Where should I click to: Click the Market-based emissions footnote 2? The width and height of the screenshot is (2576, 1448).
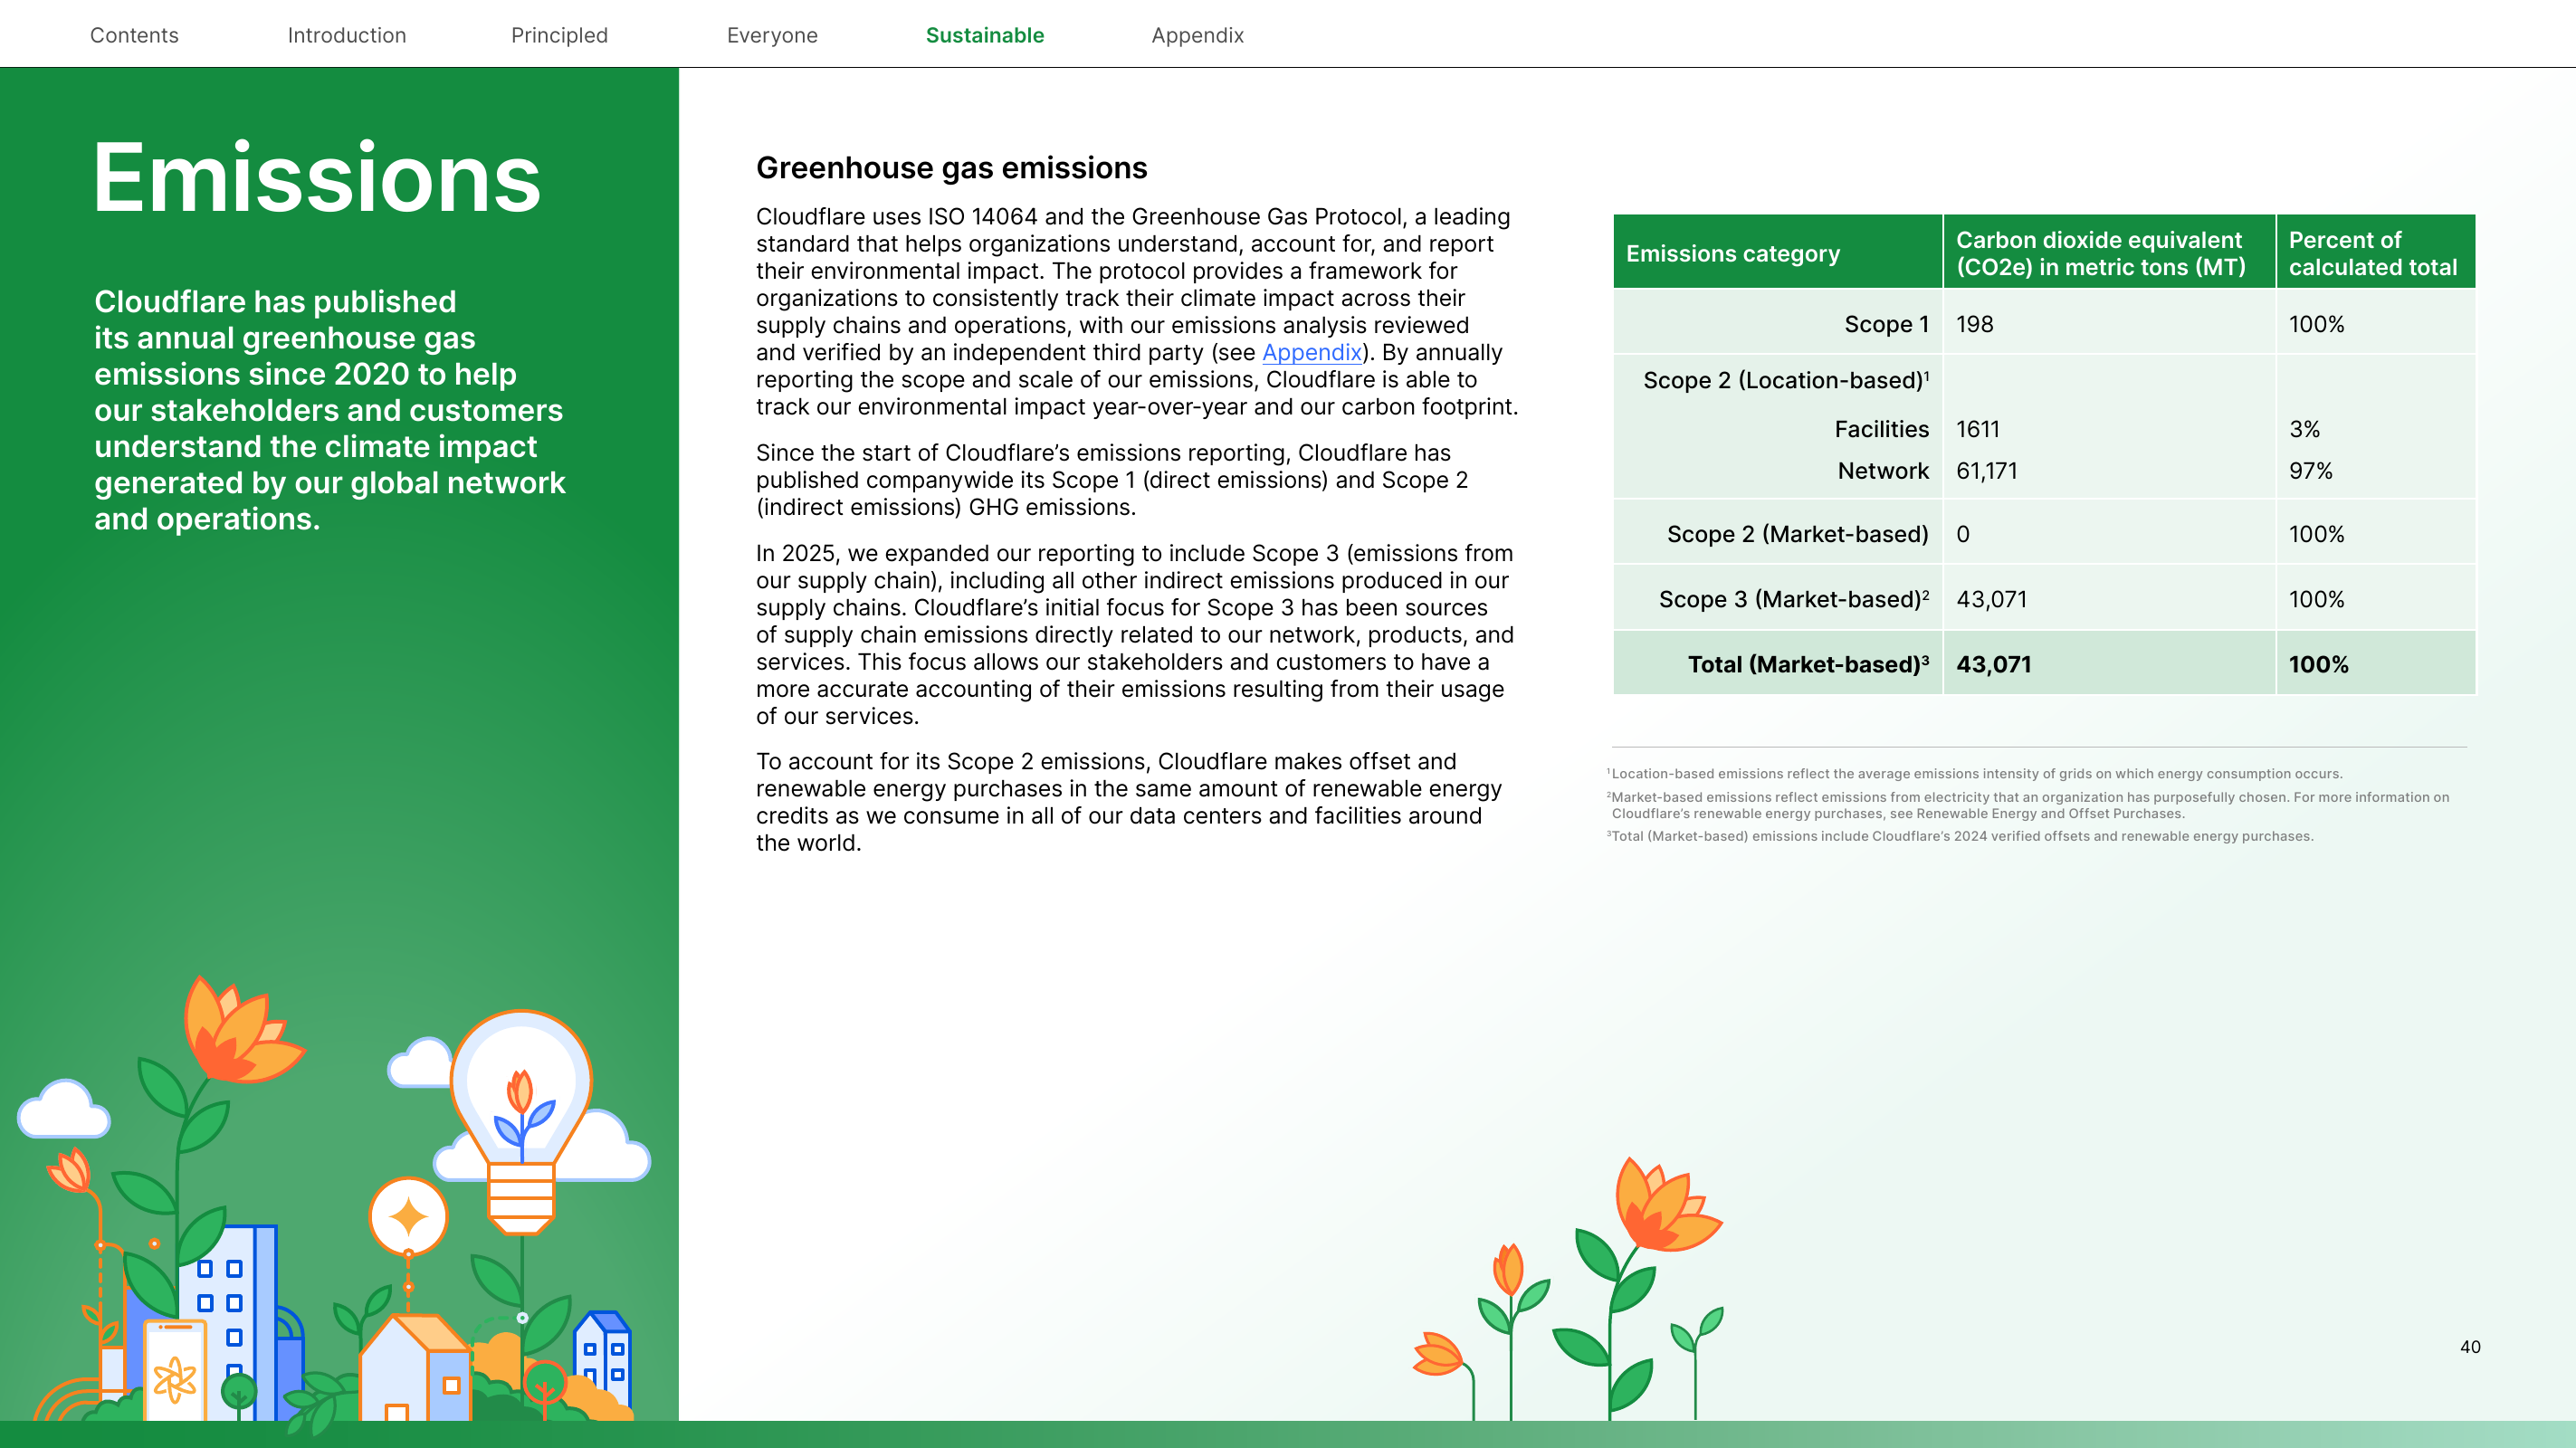coord(2028,805)
